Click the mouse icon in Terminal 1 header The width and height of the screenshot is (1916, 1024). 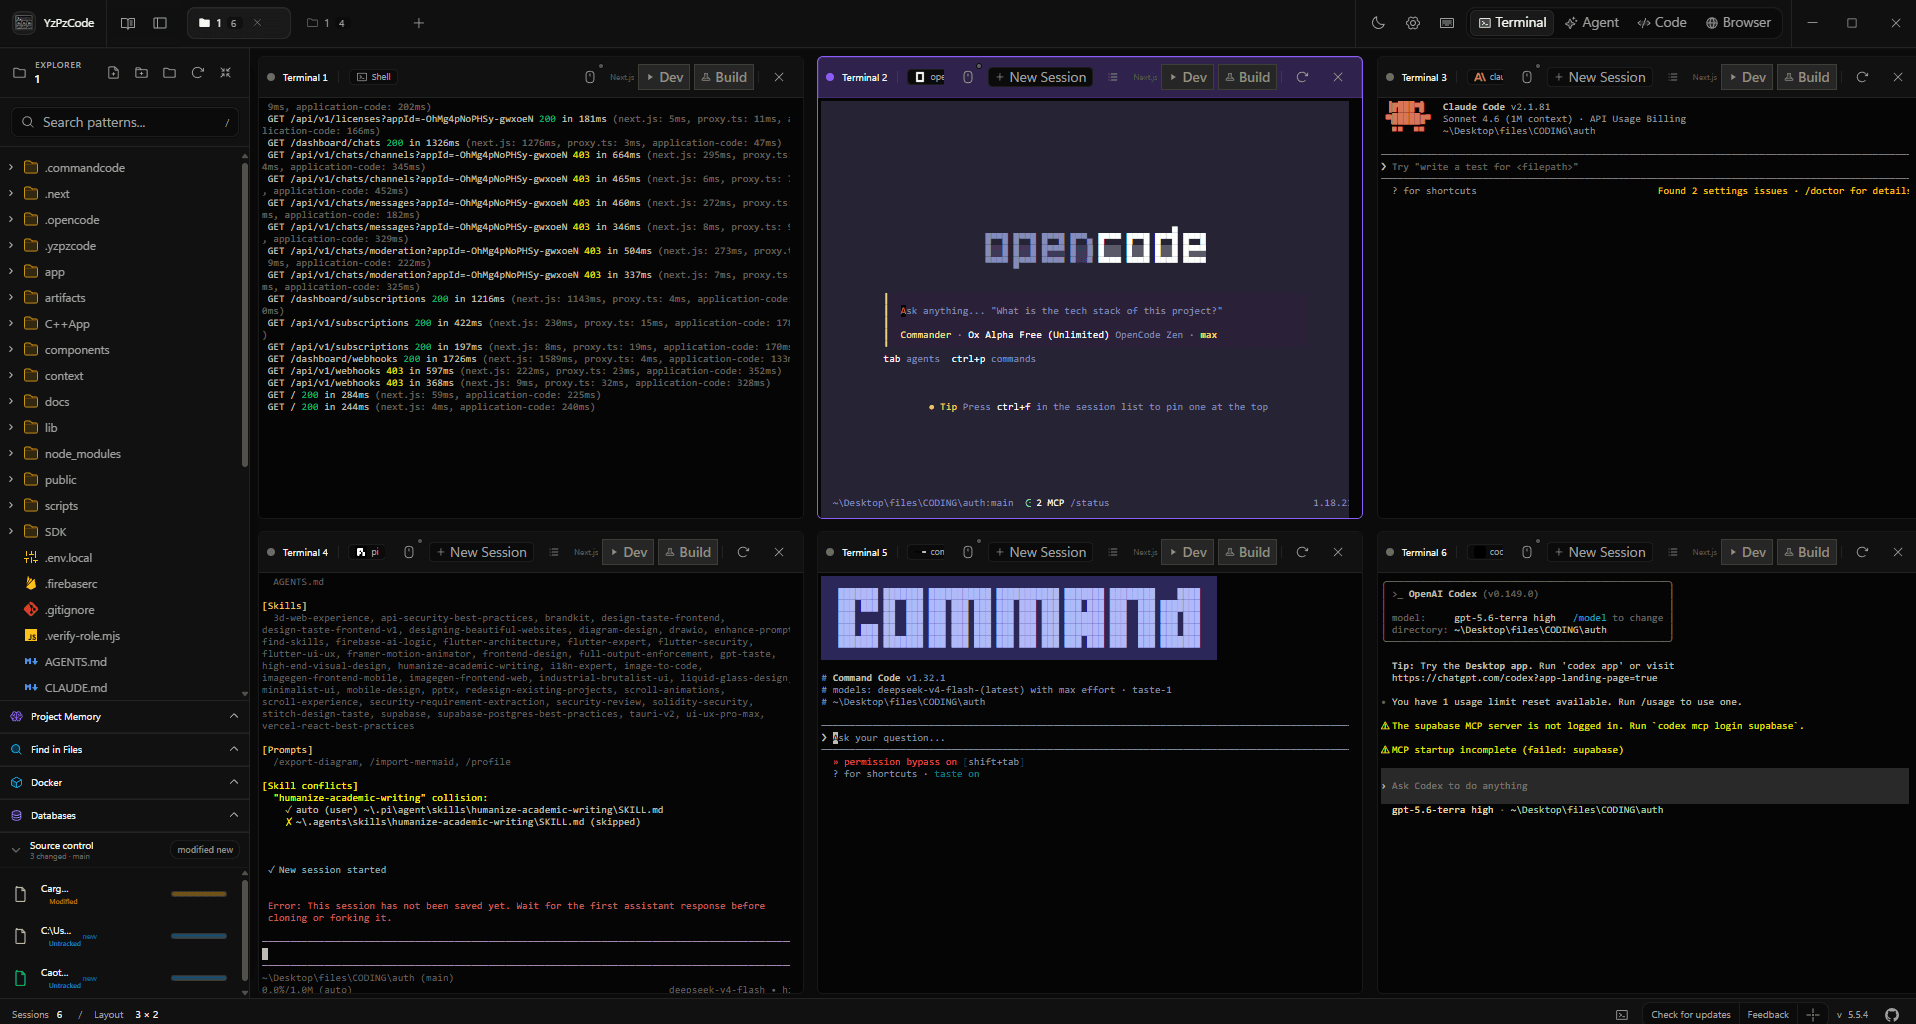coord(589,77)
